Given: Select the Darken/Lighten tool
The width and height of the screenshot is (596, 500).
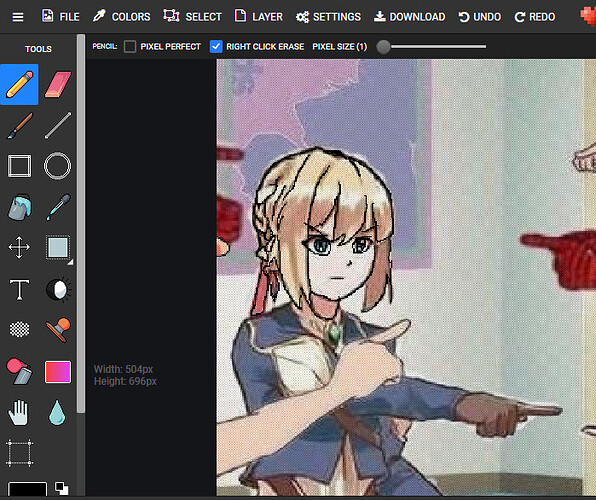Looking at the screenshot, I should click(x=58, y=289).
